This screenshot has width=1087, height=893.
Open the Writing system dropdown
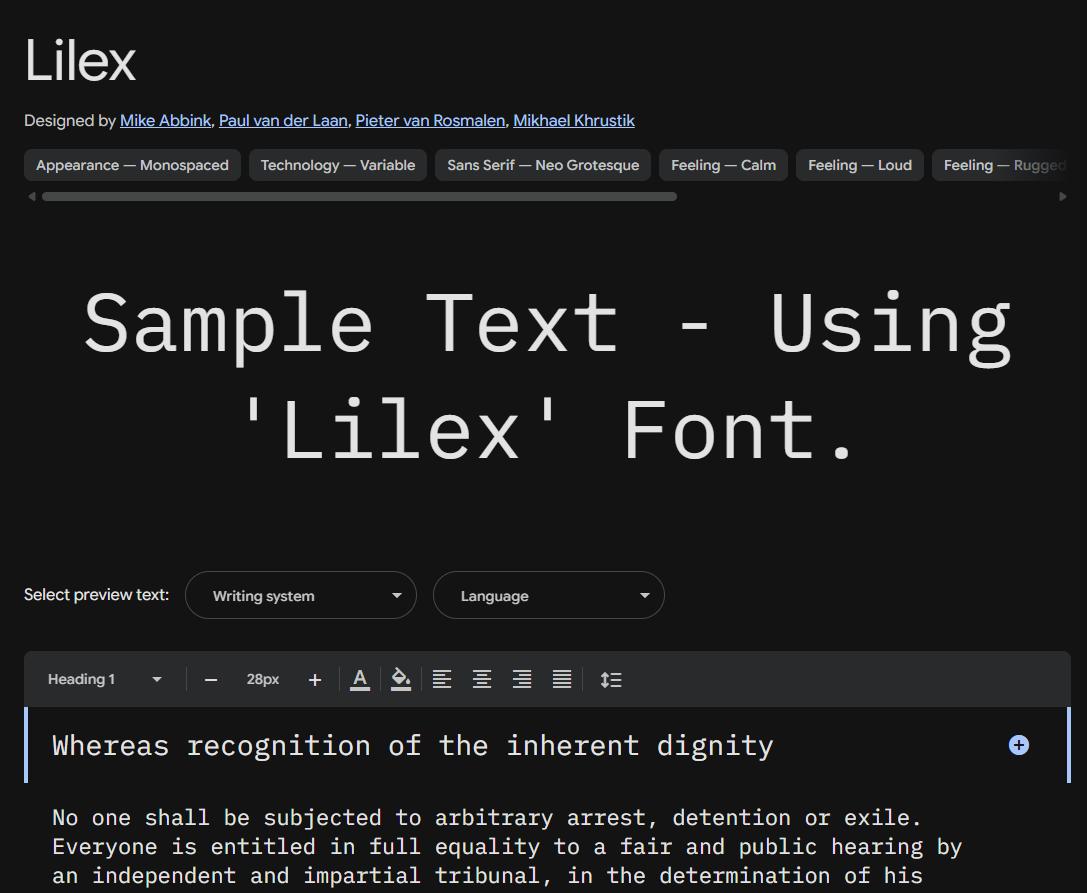coord(301,595)
